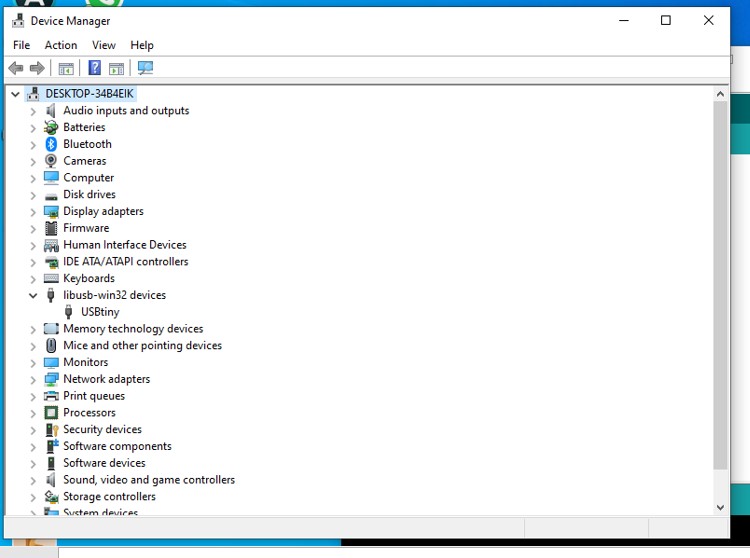Click the Back arrow toolbar icon

tap(16, 68)
